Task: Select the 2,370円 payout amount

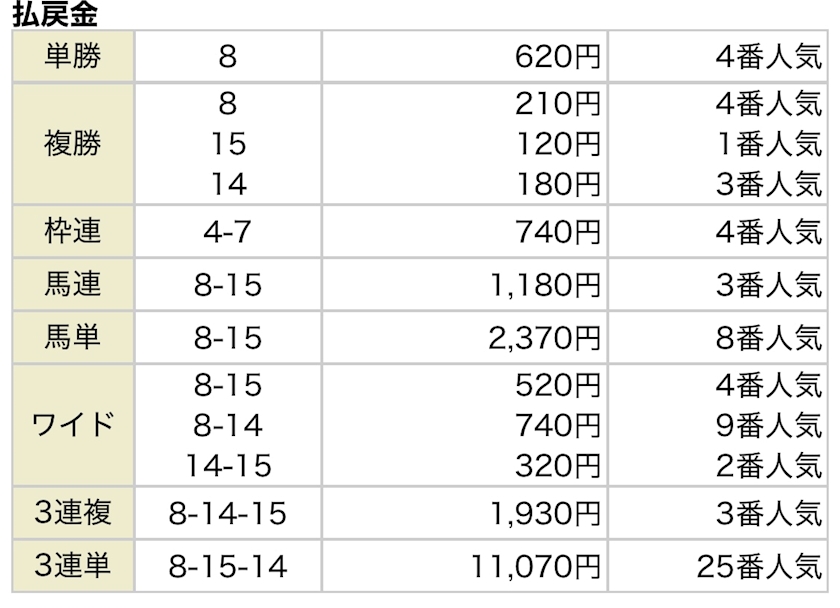Action: (x=545, y=338)
